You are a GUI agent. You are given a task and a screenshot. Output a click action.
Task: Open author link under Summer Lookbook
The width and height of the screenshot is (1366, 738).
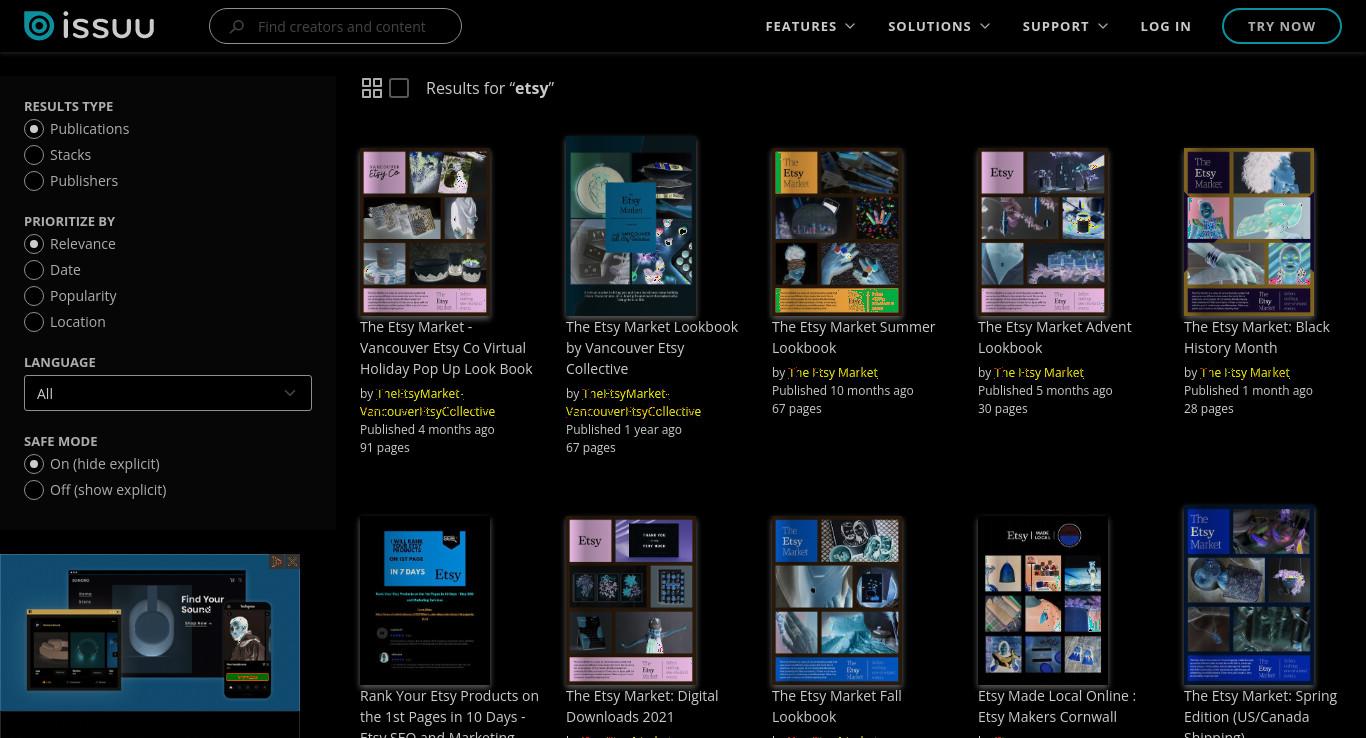pyautogui.click(x=833, y=372)
